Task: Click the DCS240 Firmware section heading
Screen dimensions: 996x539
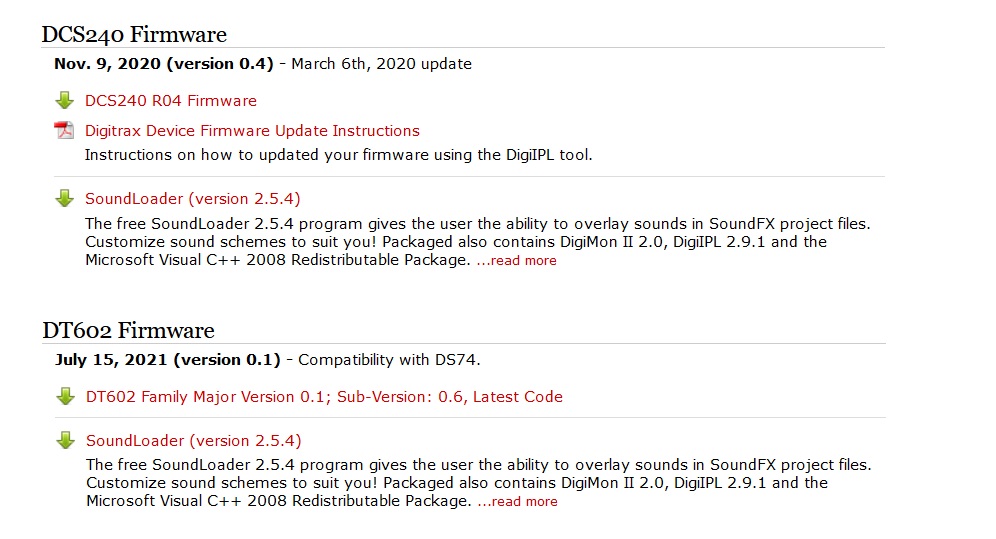Action: click(x=134, y=35)
